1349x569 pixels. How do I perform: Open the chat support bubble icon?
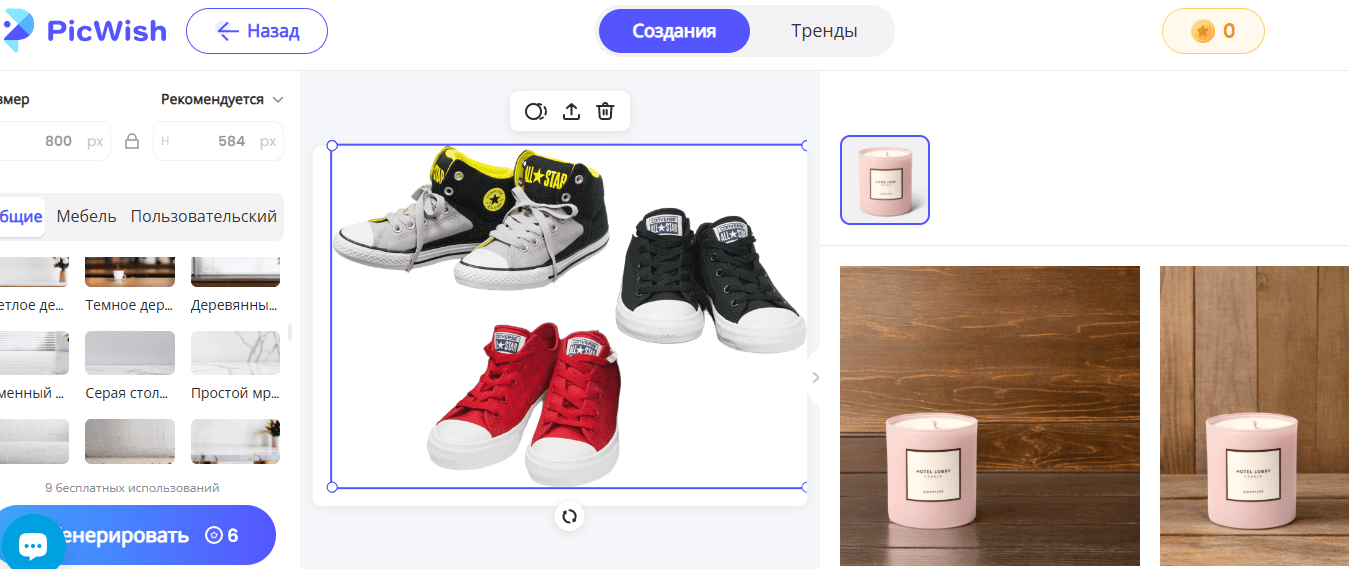pyautogui.click(x=33, y=545)
